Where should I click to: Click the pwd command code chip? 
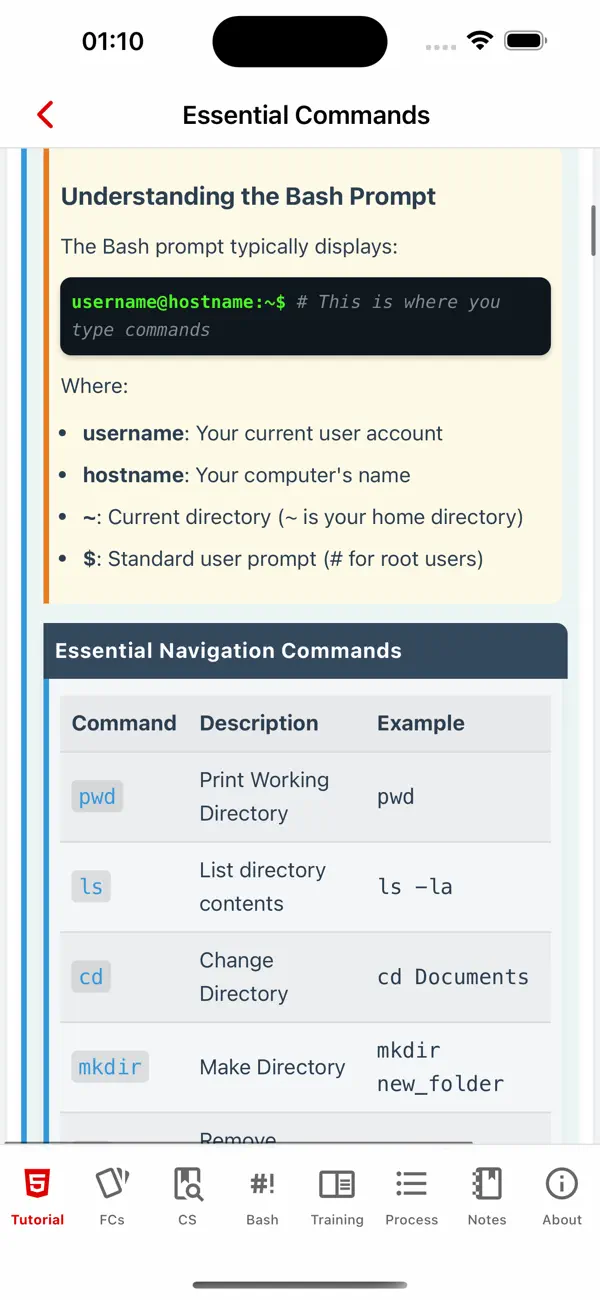point(97,797)
